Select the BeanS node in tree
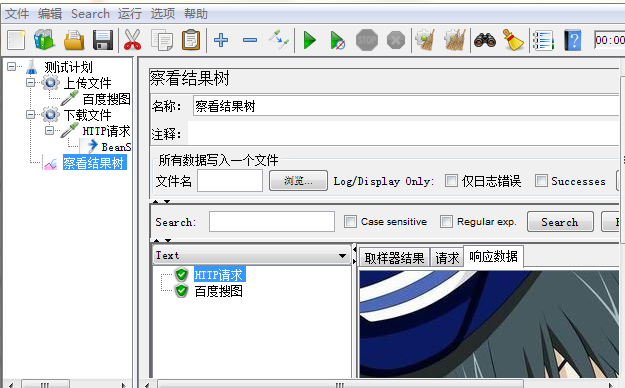Screen dimensions: 625x388 [116, 147]
